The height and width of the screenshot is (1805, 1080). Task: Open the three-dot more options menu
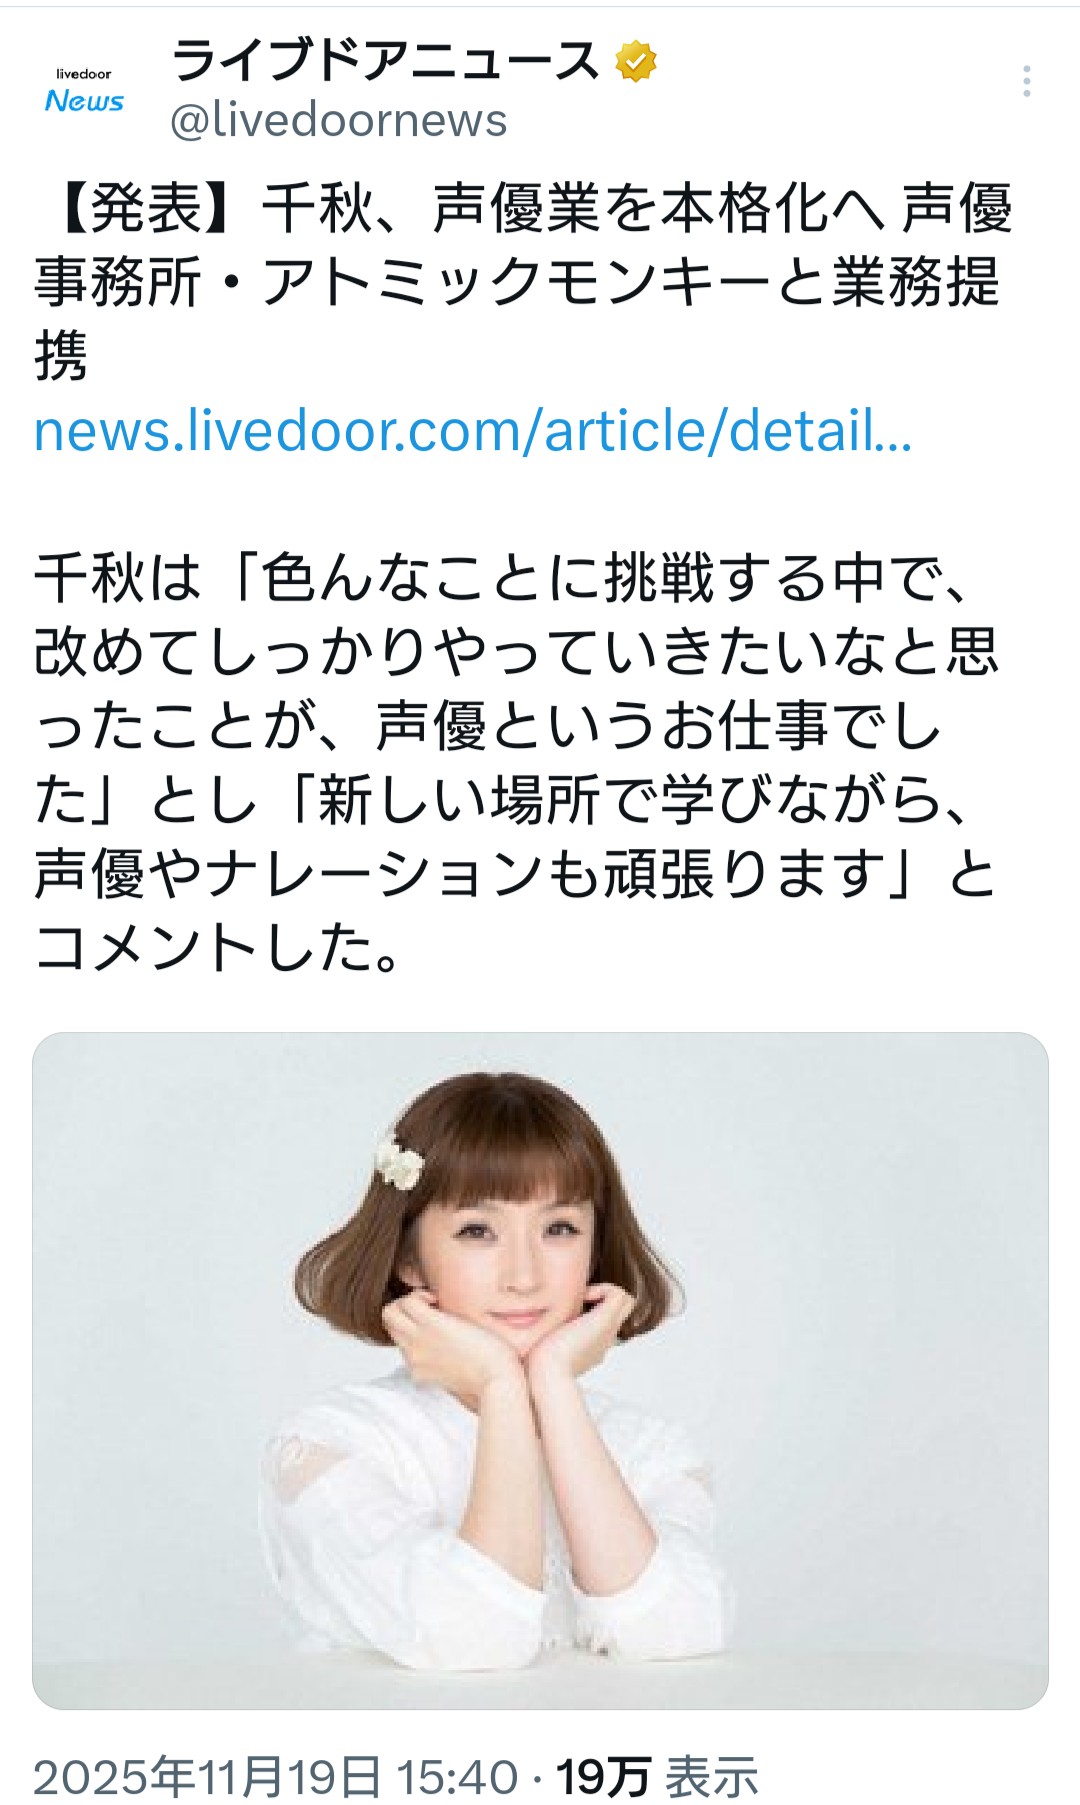coord(1027,82)
